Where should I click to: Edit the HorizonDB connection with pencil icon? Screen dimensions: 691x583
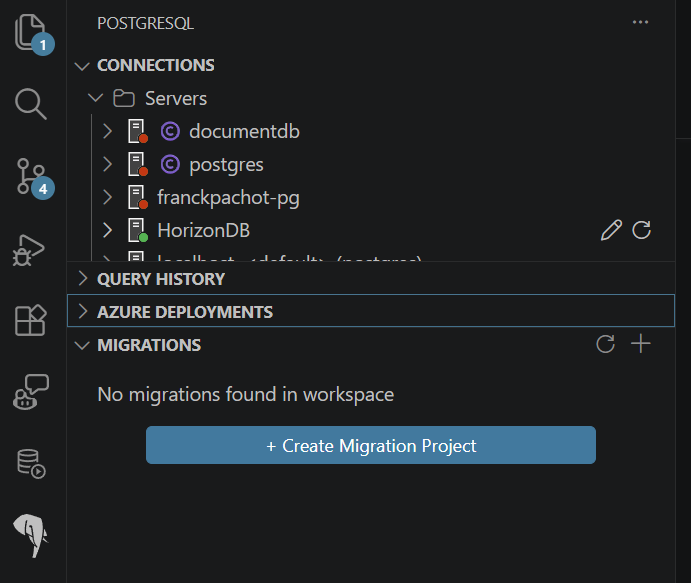click(611, 230)
